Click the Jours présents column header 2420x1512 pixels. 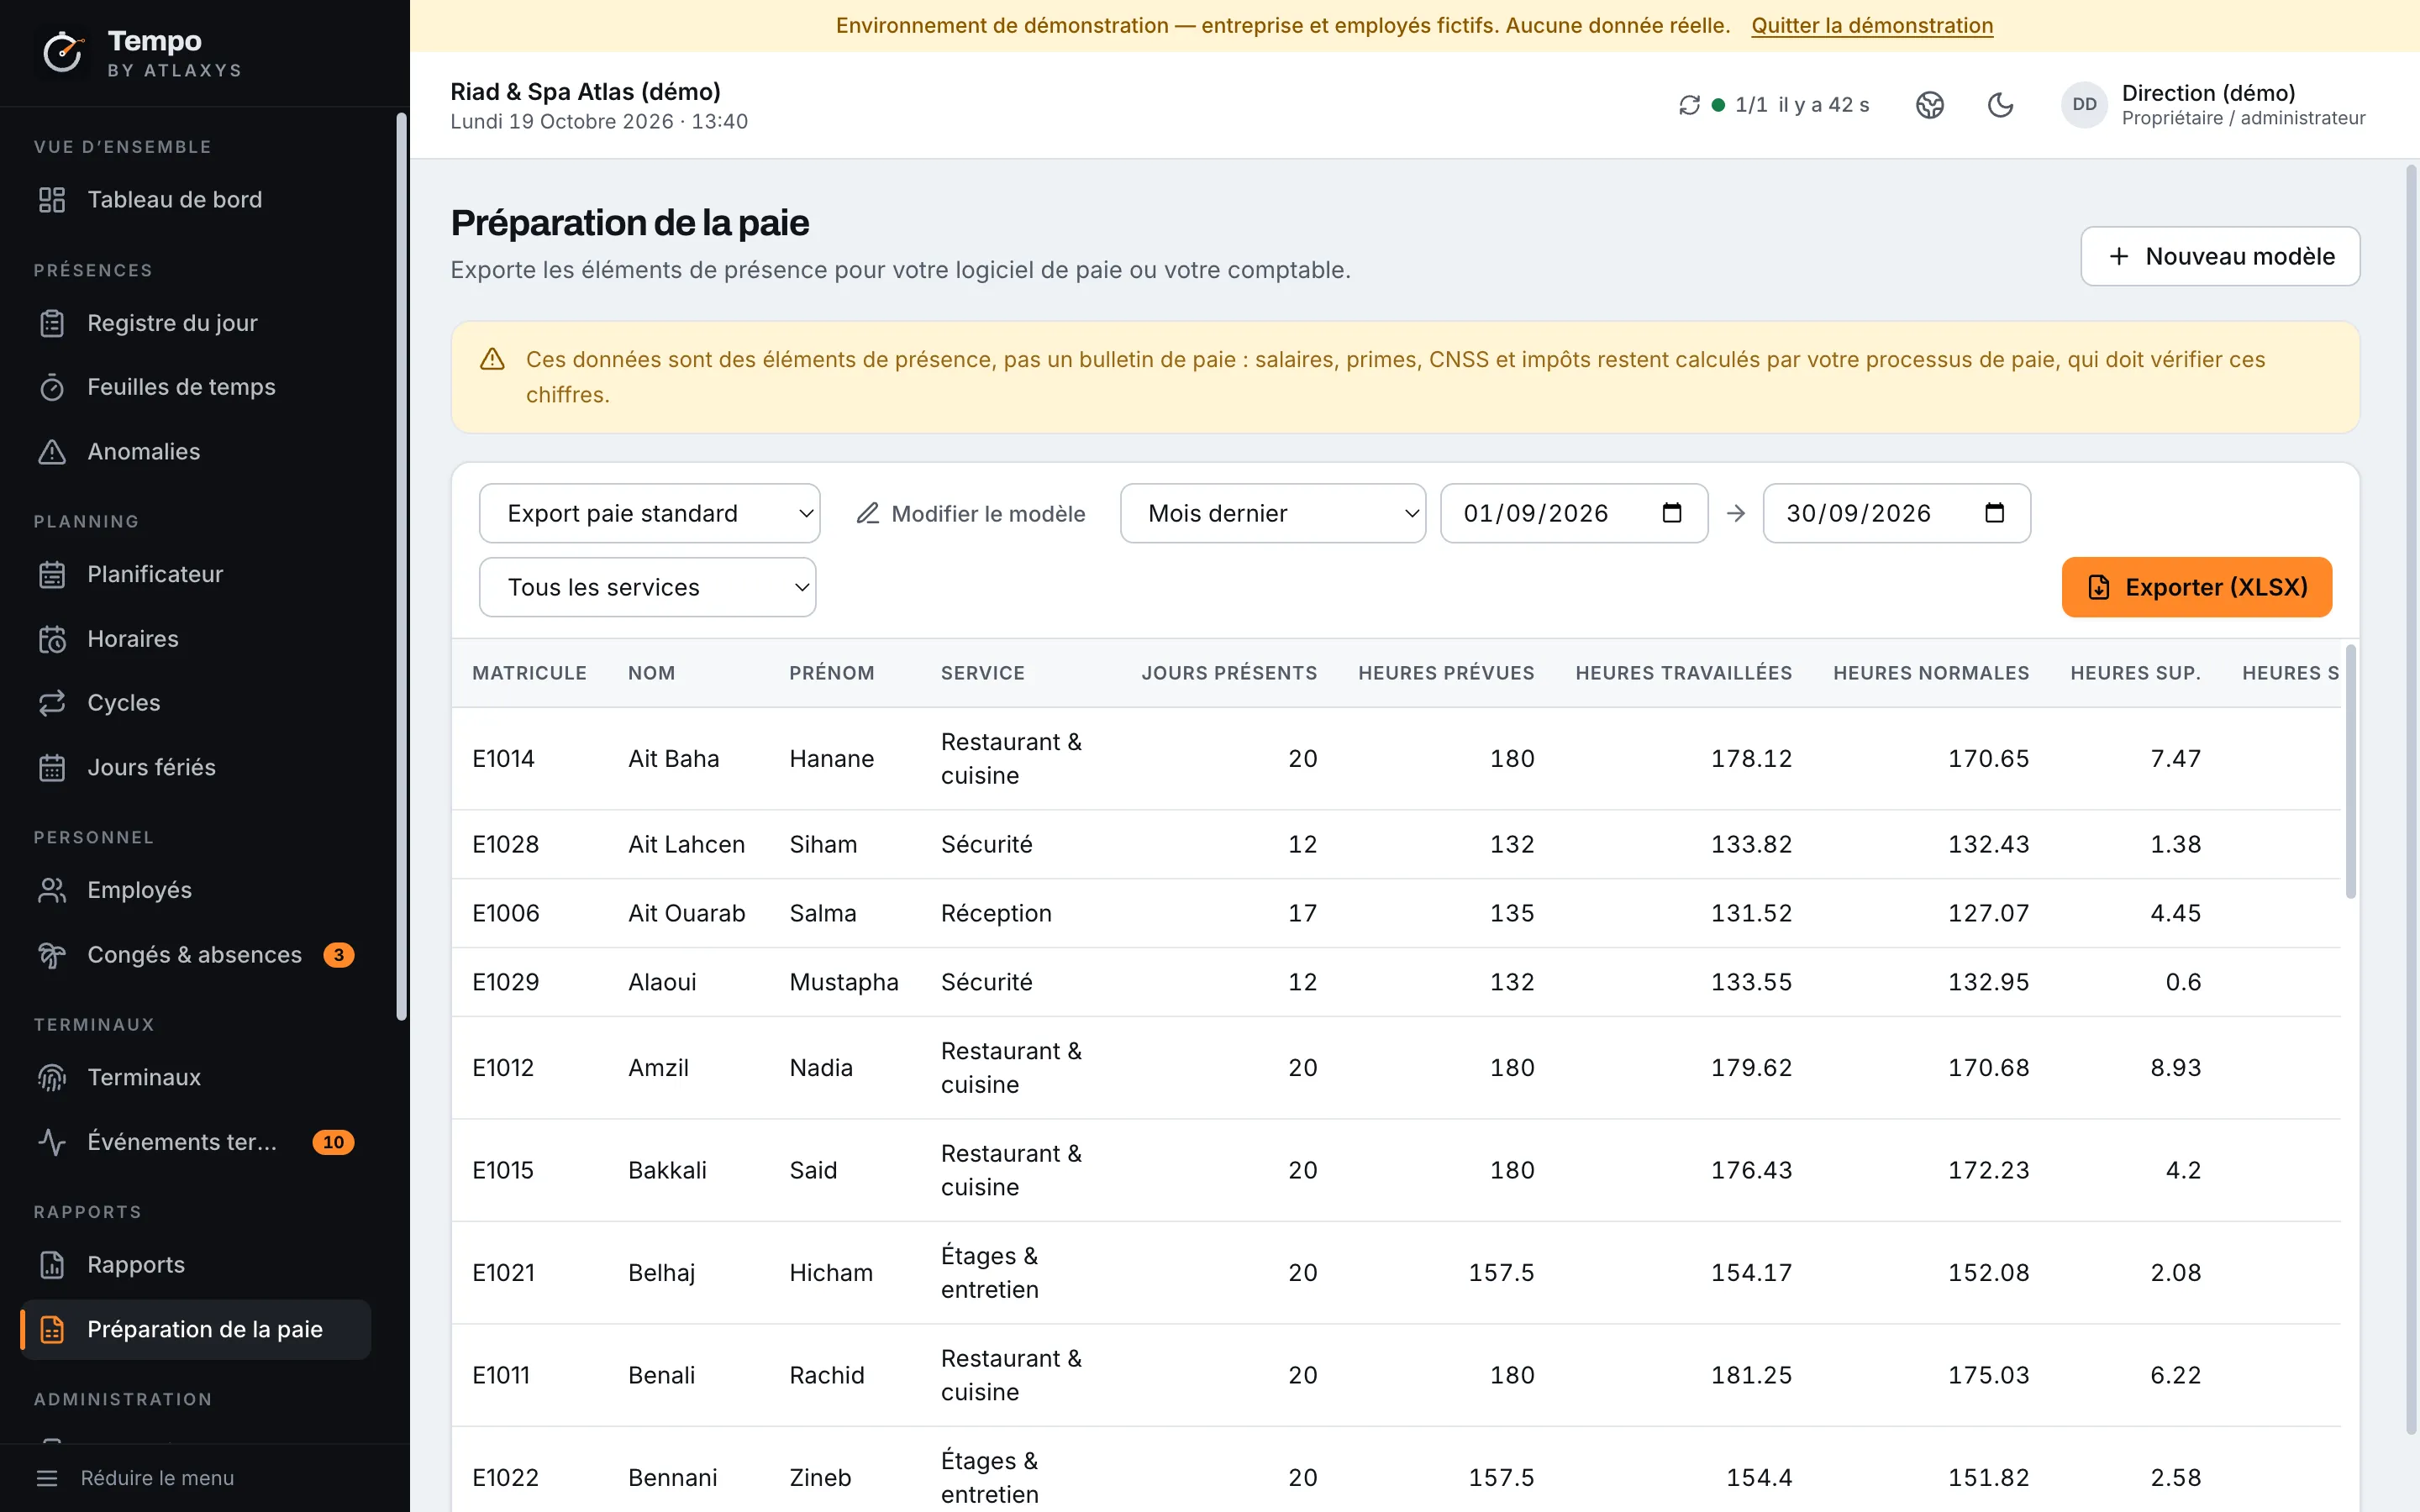tap(1229, 674)
